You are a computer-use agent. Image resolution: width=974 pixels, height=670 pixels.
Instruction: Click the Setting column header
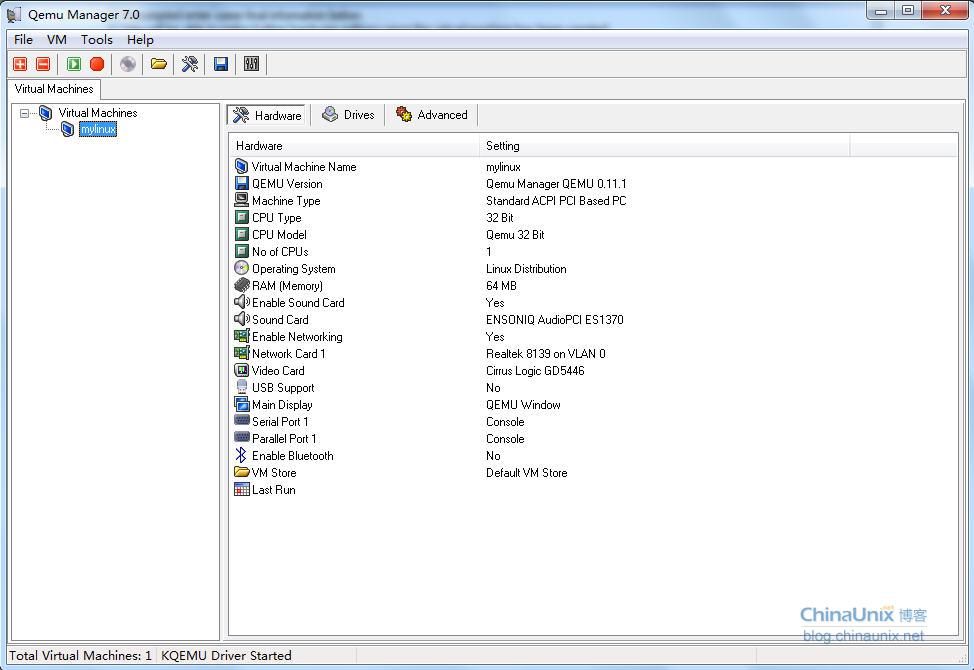[664, 146]
